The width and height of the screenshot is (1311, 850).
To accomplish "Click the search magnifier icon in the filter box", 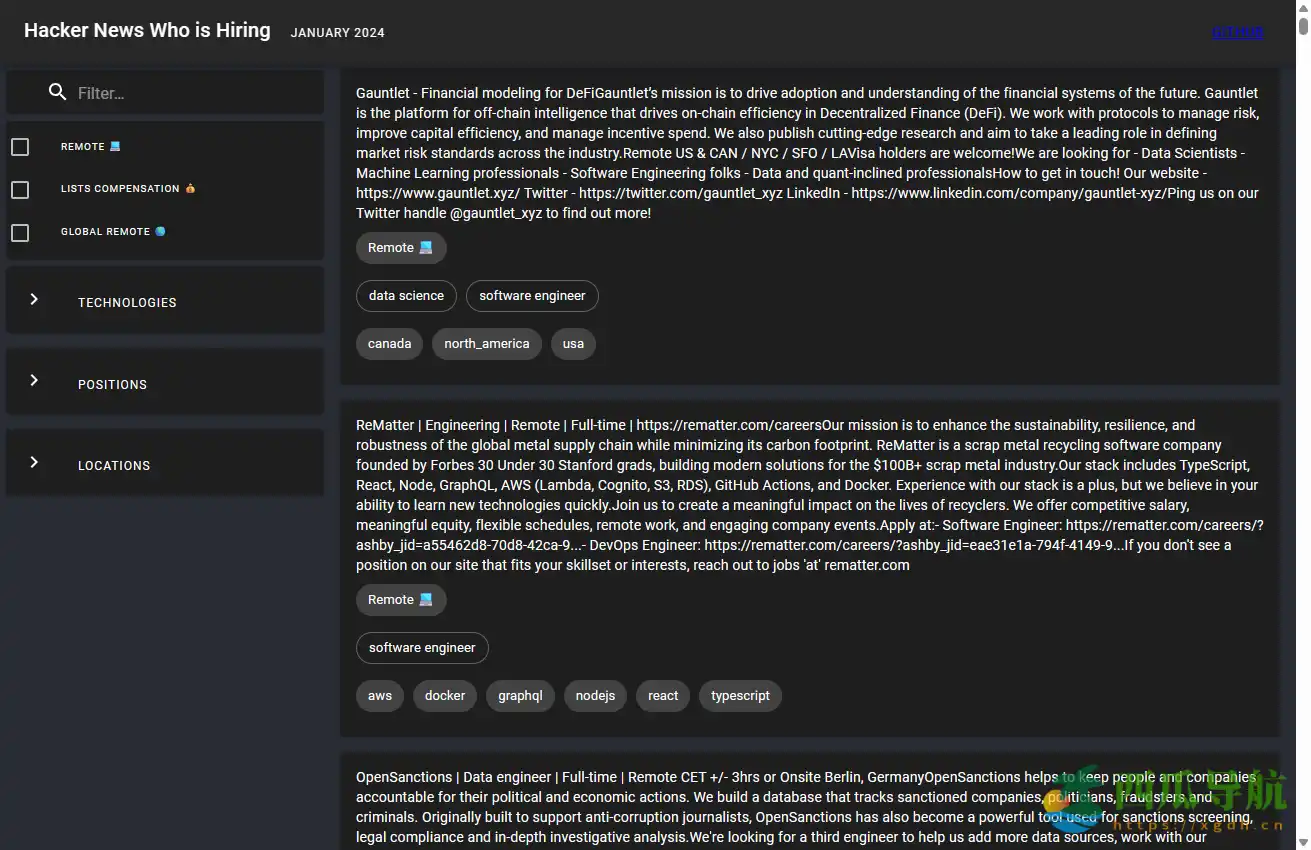I will 57,92.
